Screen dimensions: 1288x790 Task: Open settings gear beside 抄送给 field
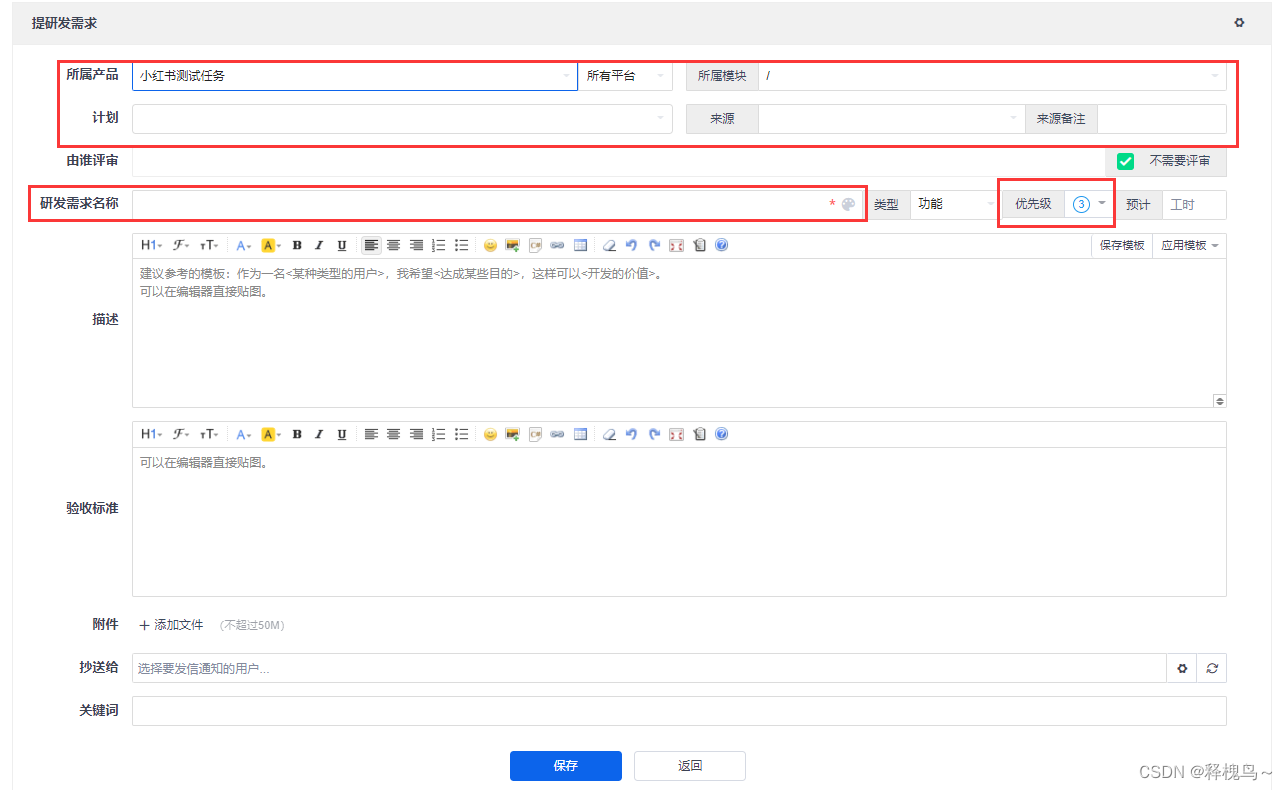tap(1182, 668)
